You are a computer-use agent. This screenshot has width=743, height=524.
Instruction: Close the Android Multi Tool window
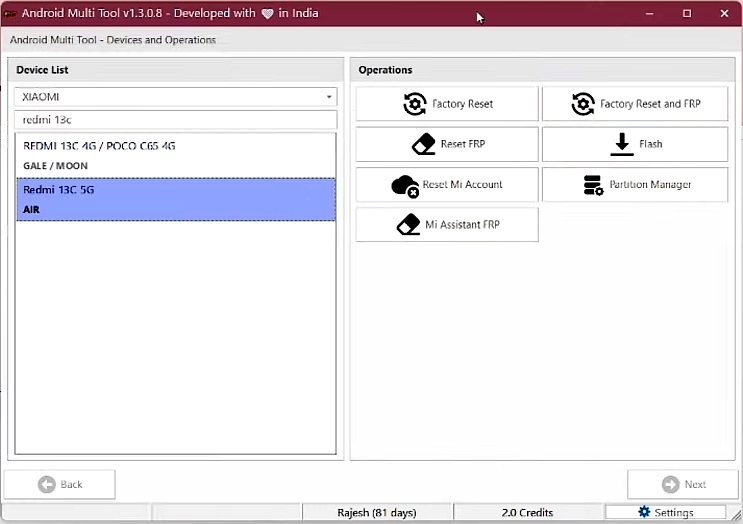724,13
